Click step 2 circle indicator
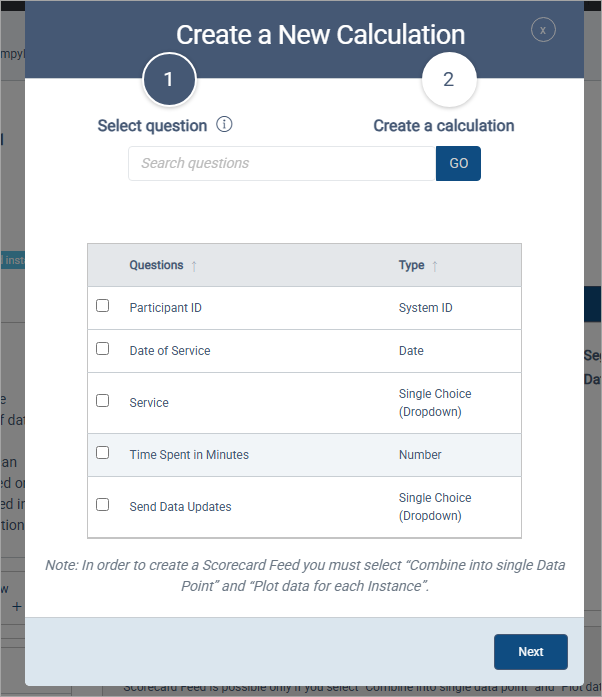 448,80
